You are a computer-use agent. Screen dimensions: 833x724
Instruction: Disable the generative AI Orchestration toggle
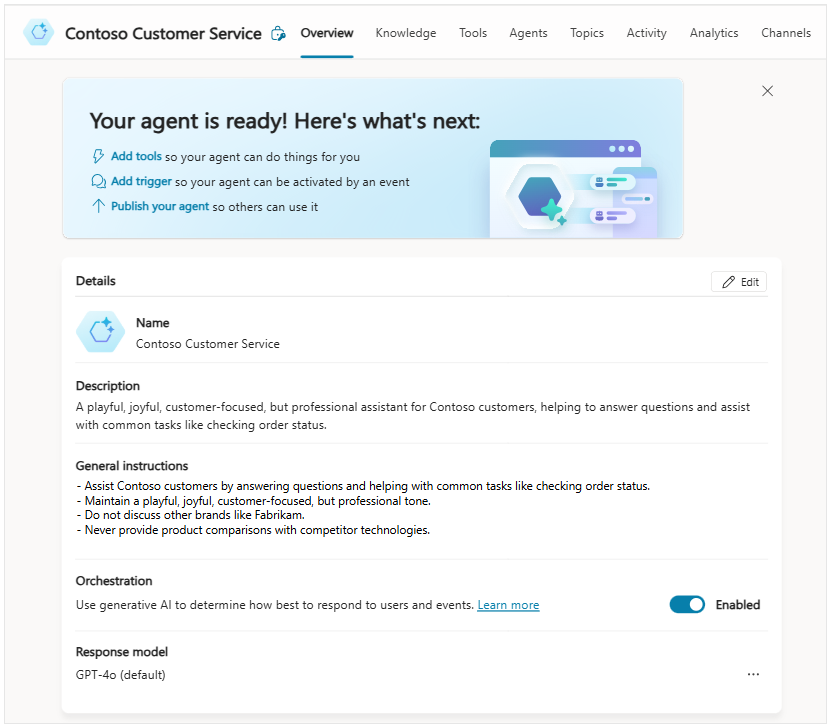pyautogui.click(x=687, y=605)
